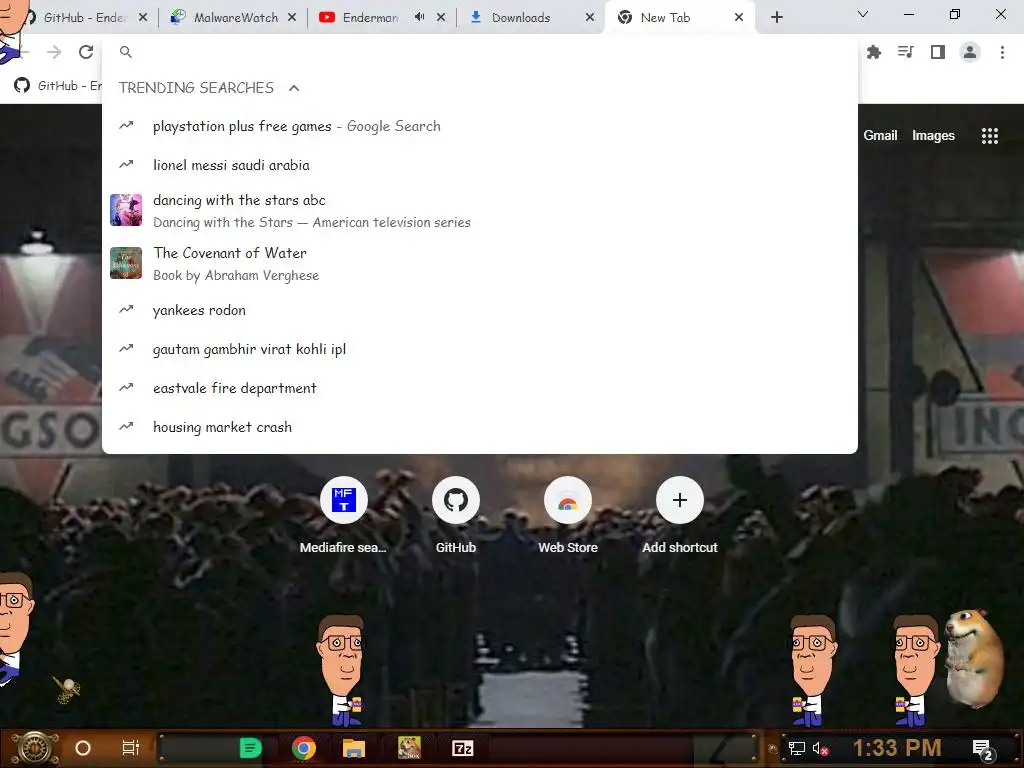This screenshot has width=1024, height=768.
Task: Close the Enderman tab
Action: click(x=441, y=18)
